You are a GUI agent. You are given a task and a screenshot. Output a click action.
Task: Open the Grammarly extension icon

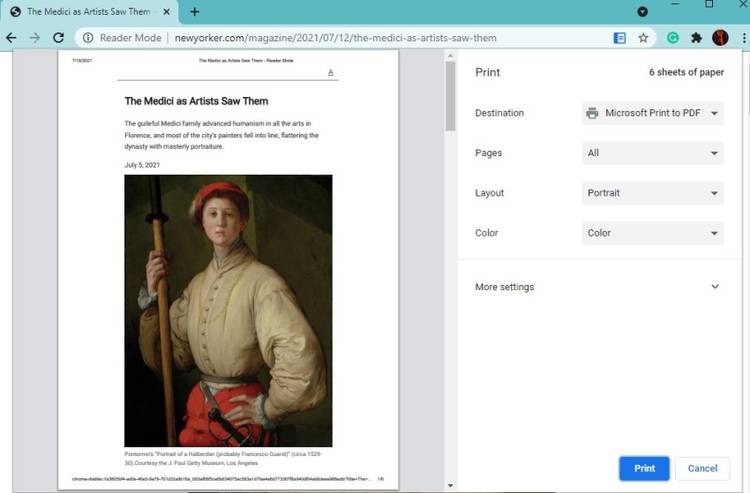(x=673, y=38)
